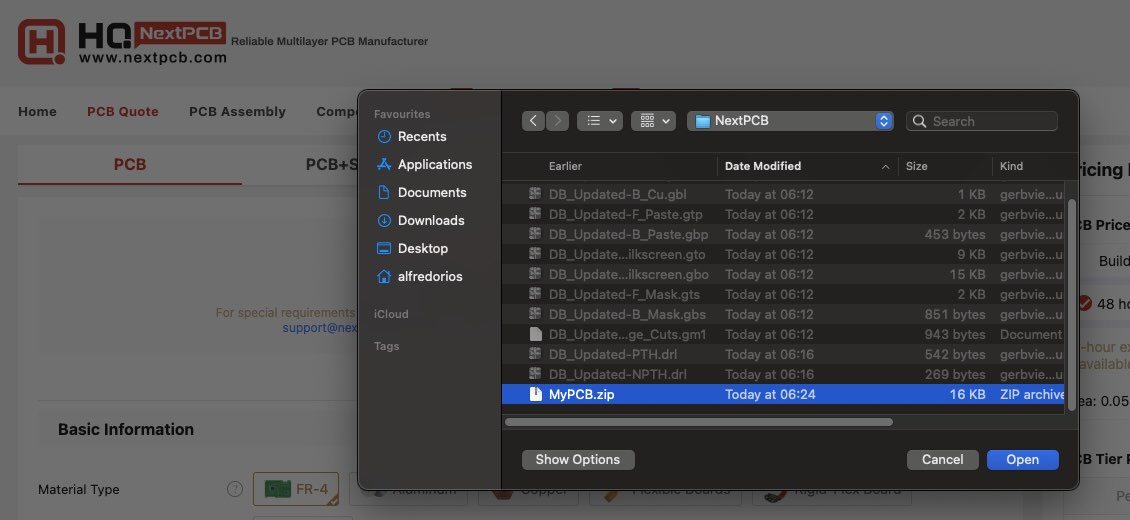The height and width of the screenshot is (520, 1130).
Task: Sort by the Date Modified column header
Action: click(x=762, y=166)
